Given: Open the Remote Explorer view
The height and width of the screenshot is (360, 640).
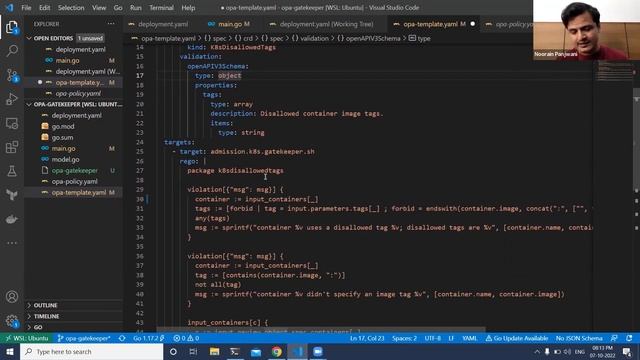Looking at the screenshot, I should (x=12, y=123).
